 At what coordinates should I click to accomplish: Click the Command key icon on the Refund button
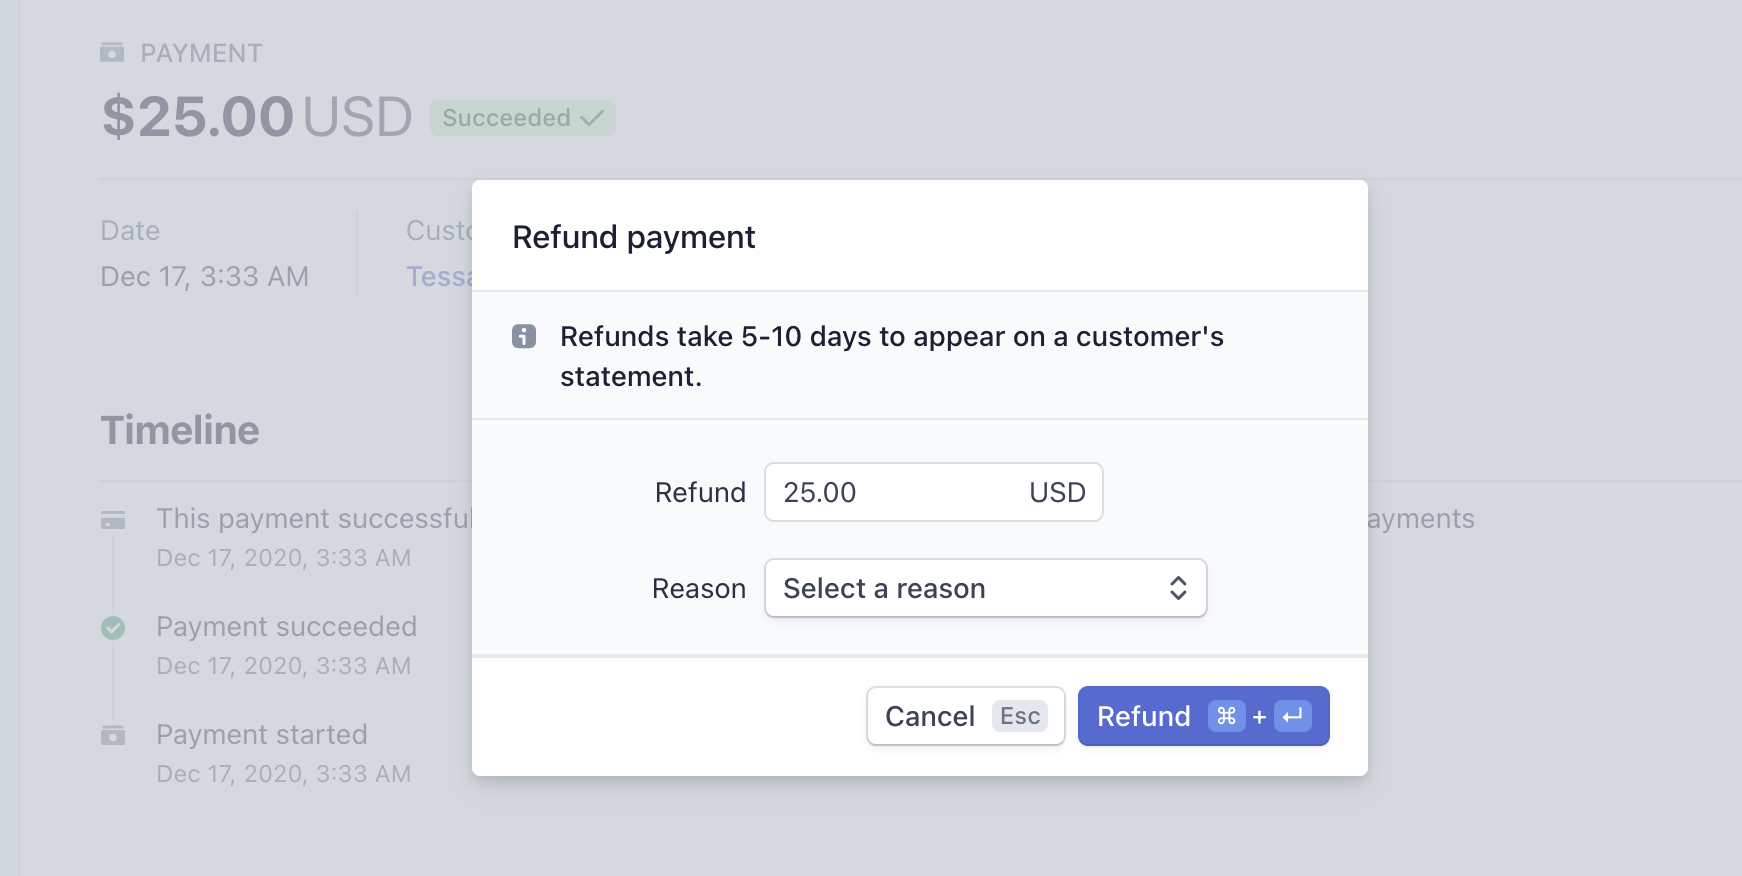pos(1226,716)
